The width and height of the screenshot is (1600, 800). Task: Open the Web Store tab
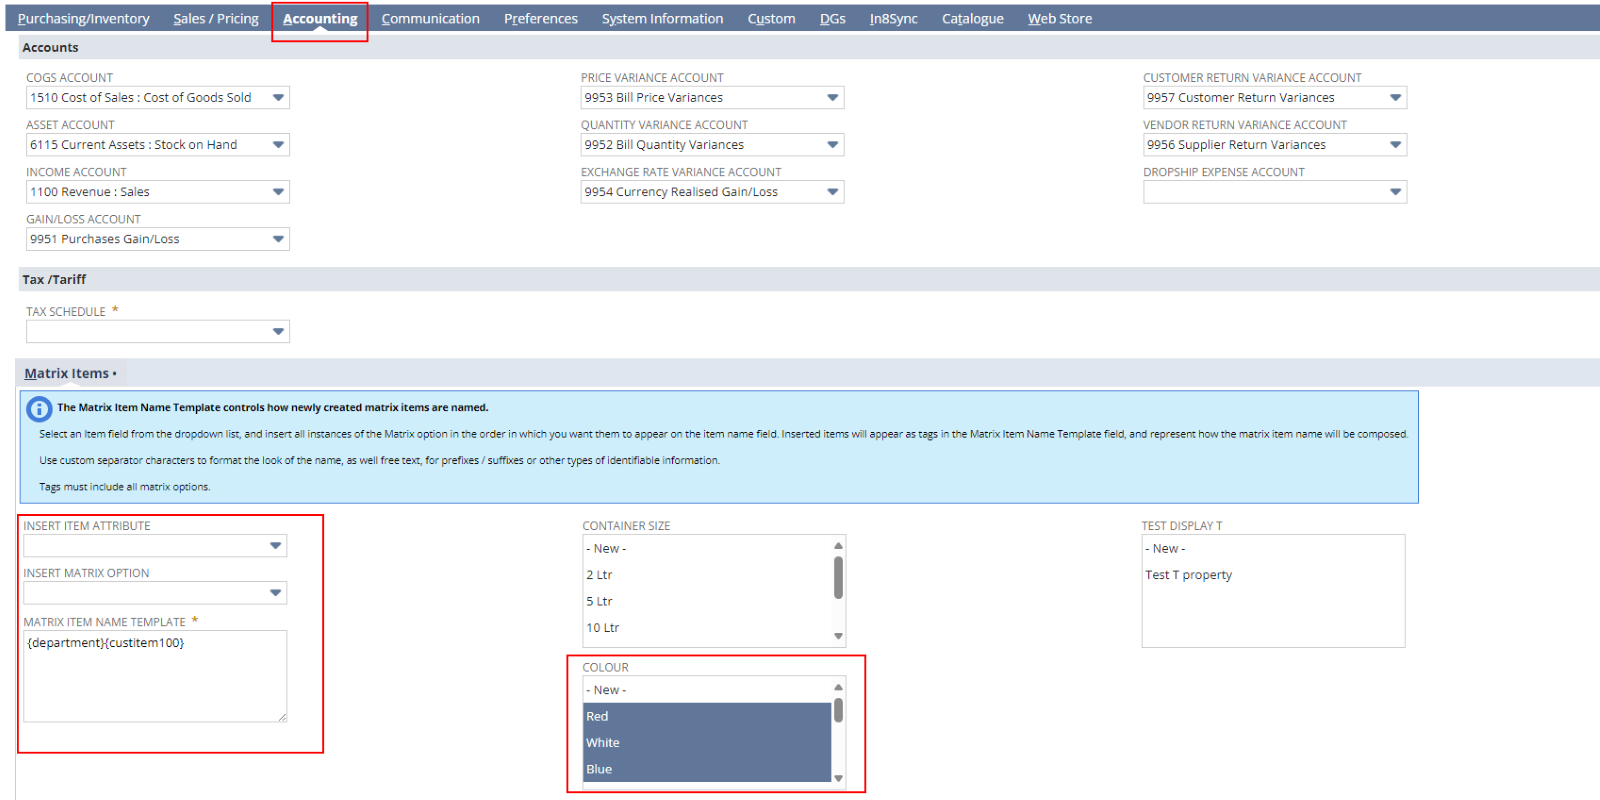tap(1059, 19)
